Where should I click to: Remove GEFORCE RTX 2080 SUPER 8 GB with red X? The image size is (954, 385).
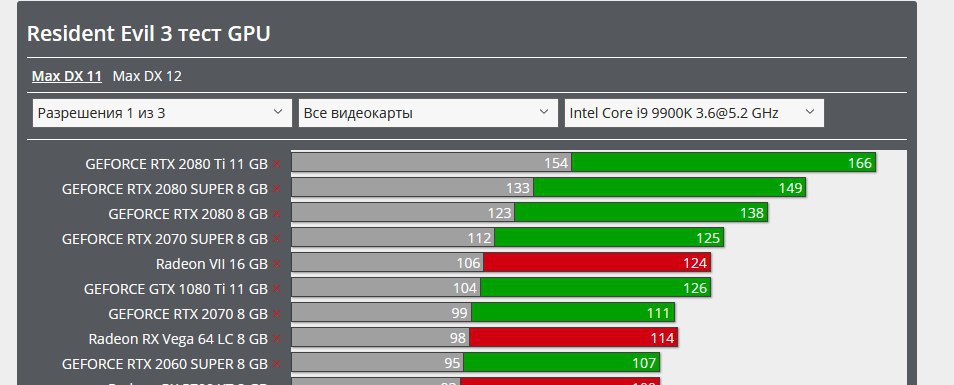tap(276, 189)
